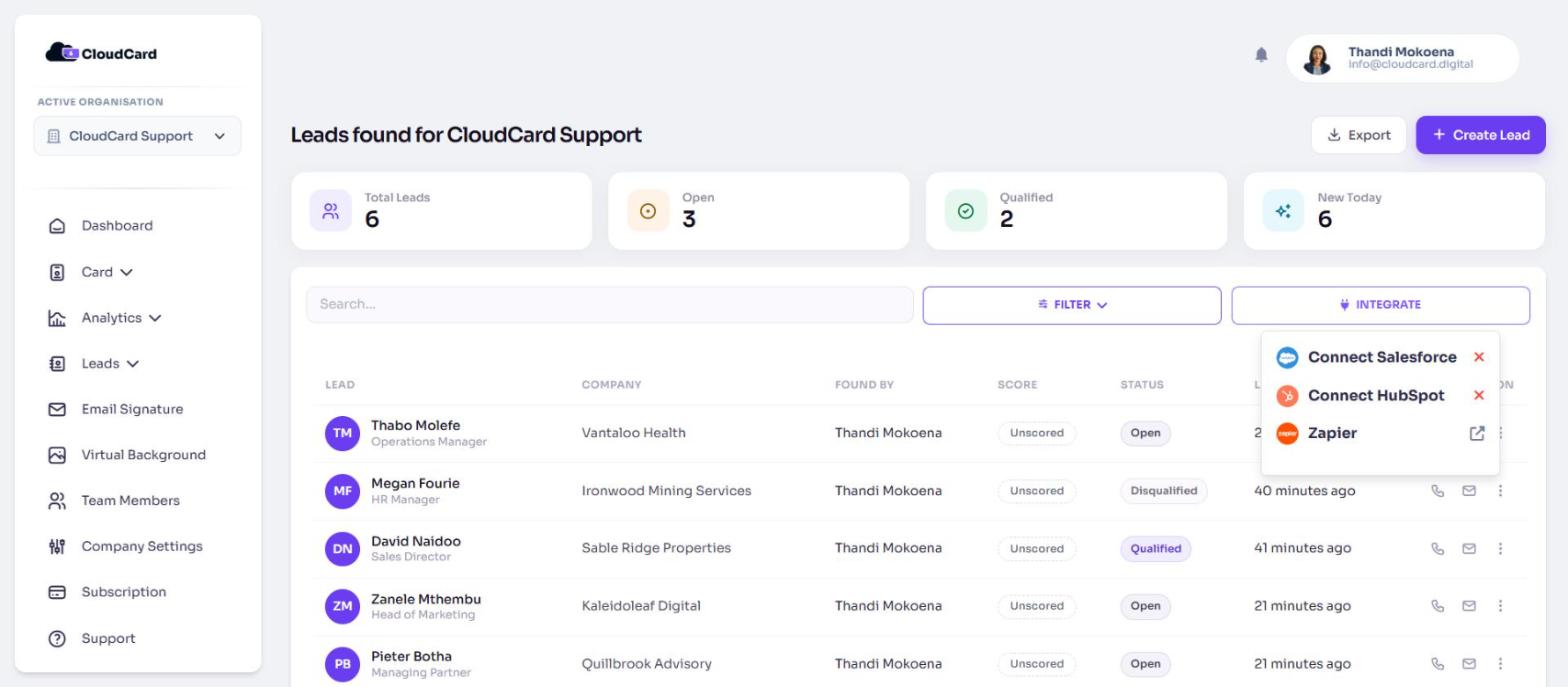
Task: Select the Zapier integration option
Action: tap(1332, 433)
